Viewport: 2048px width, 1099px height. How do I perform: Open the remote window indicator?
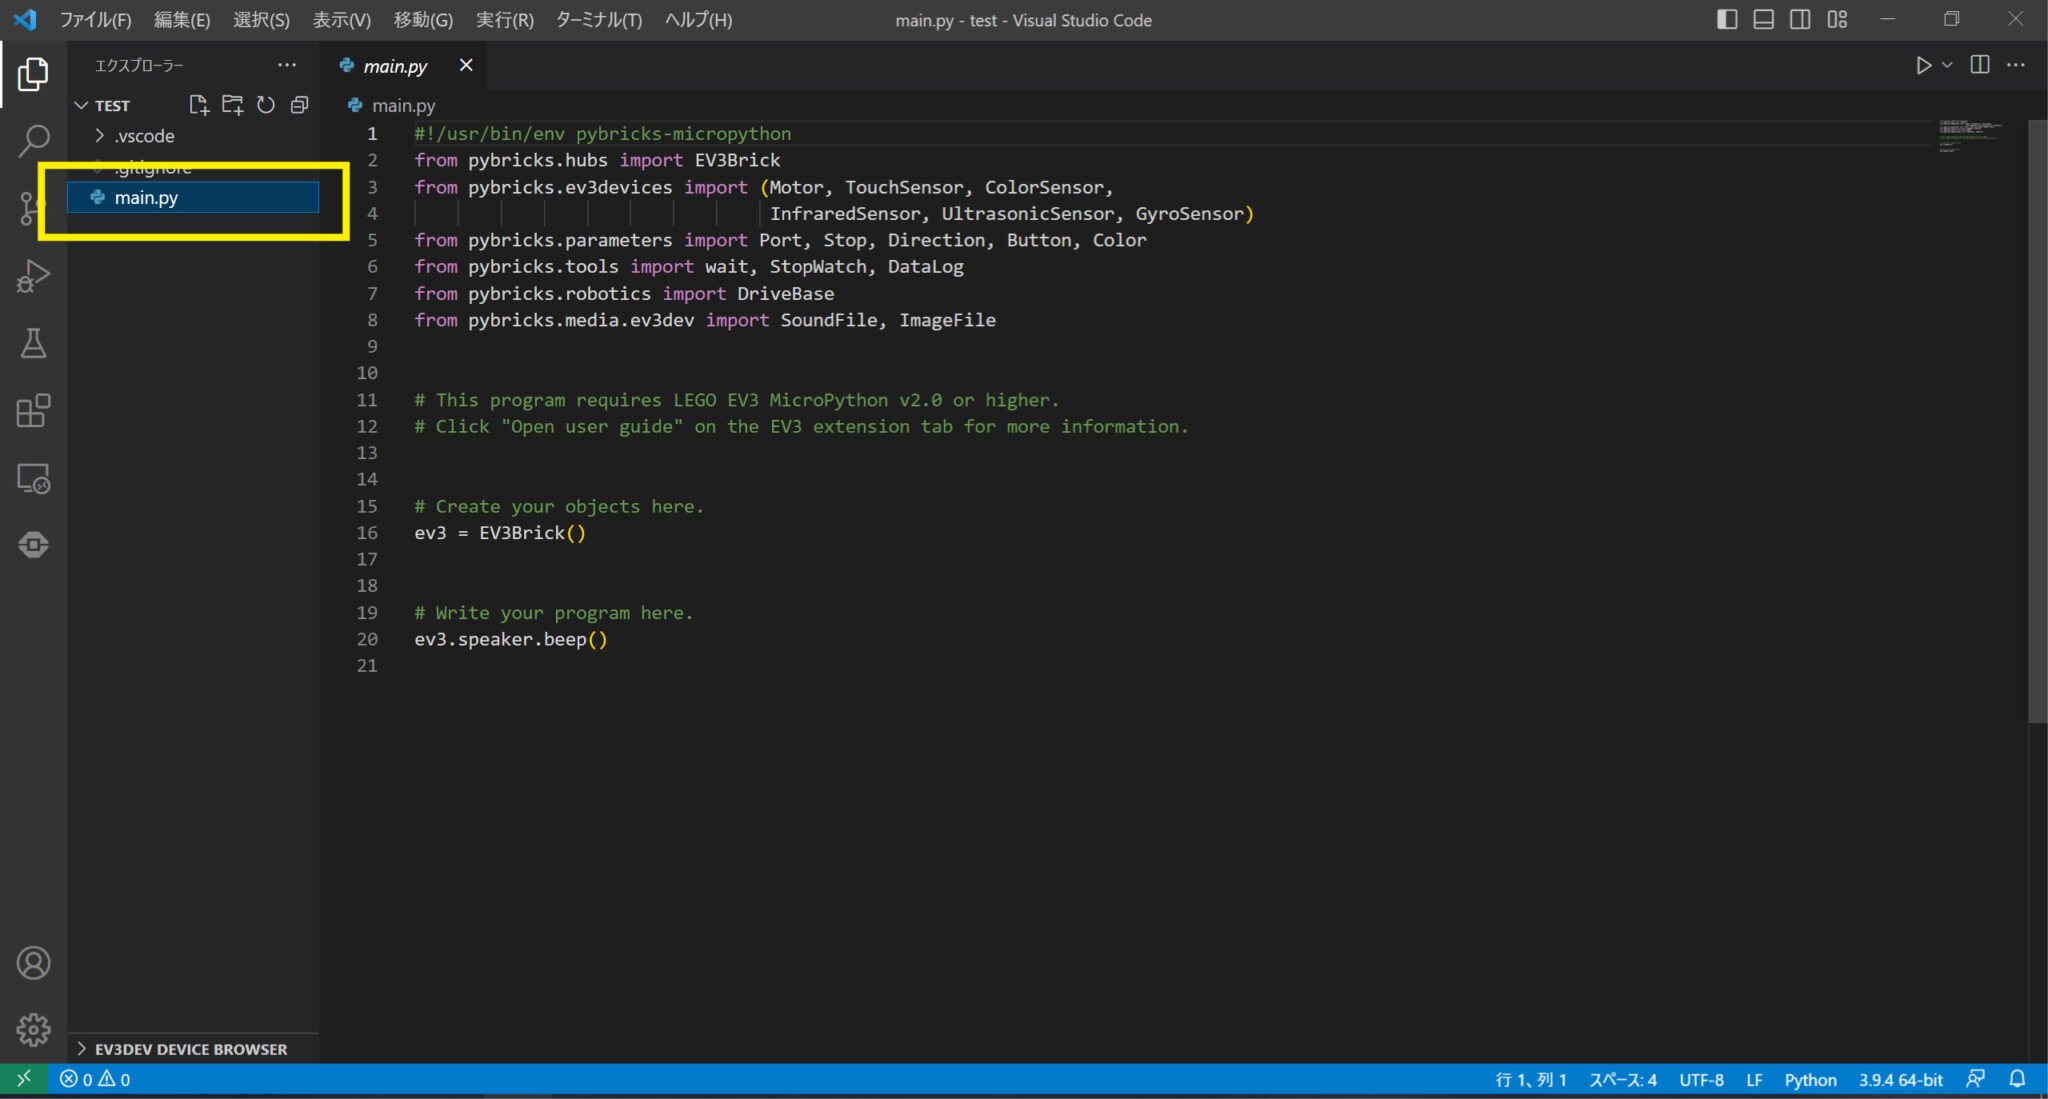click(x=24, y=1079)
